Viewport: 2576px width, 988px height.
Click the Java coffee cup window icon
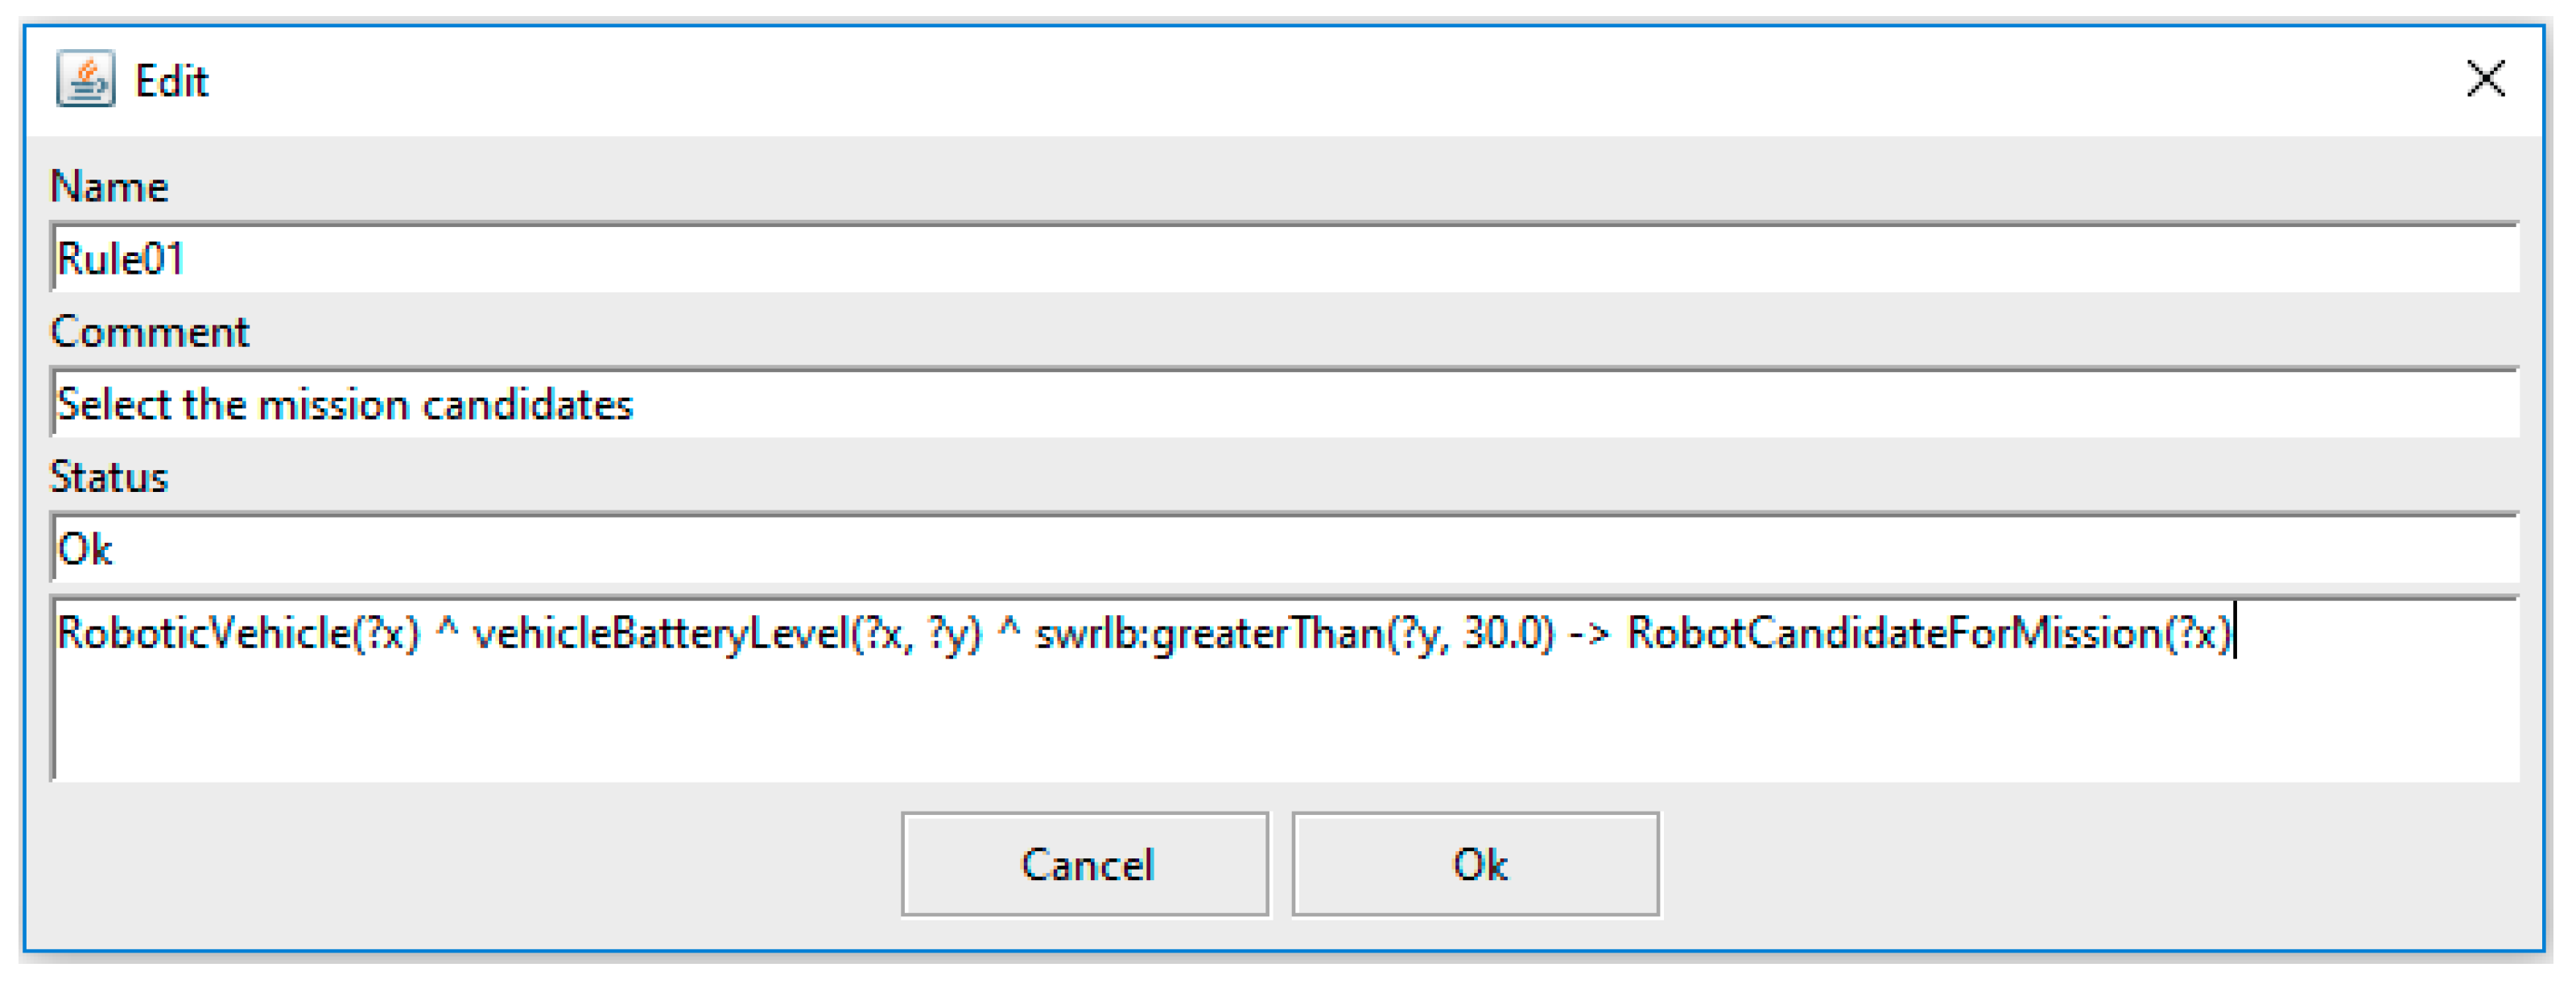[86, 79]
